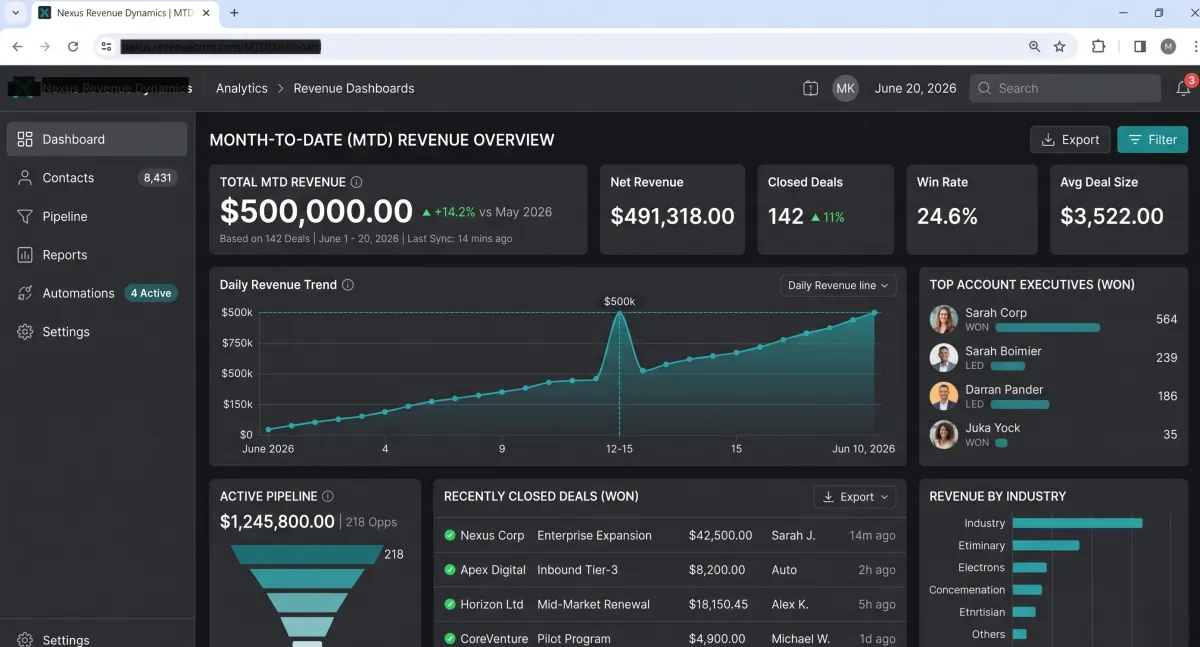Click the green check beside Horizon Ltd

click(450, 604)
